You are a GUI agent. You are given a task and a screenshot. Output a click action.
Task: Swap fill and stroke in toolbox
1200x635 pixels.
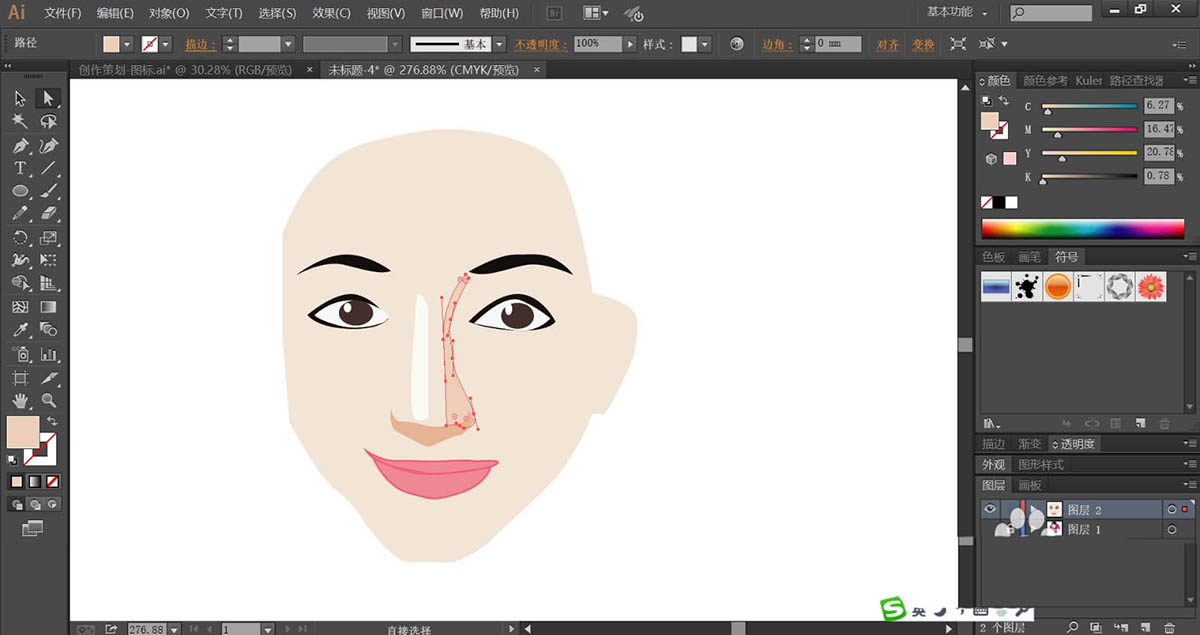point(52,420)
